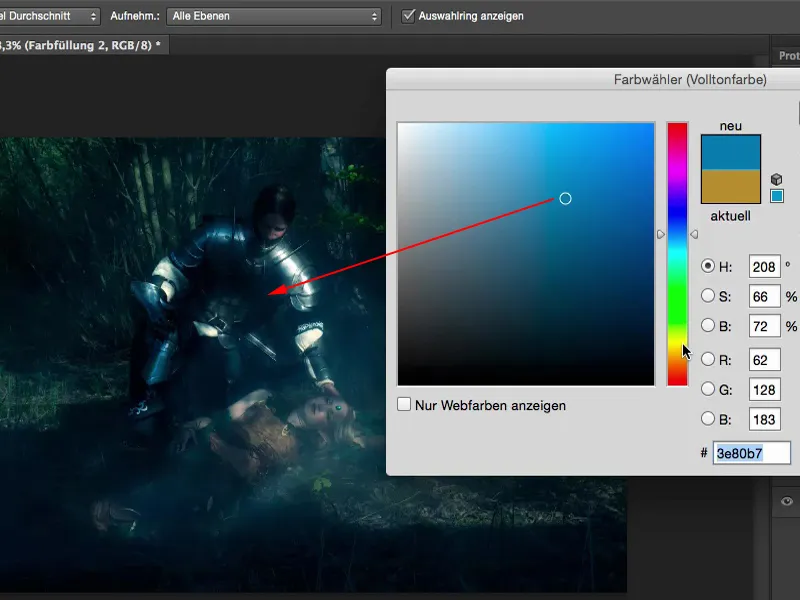Select the blue channel B radio button
This screenshot has width=800, height=600.
tap(708, 418)
